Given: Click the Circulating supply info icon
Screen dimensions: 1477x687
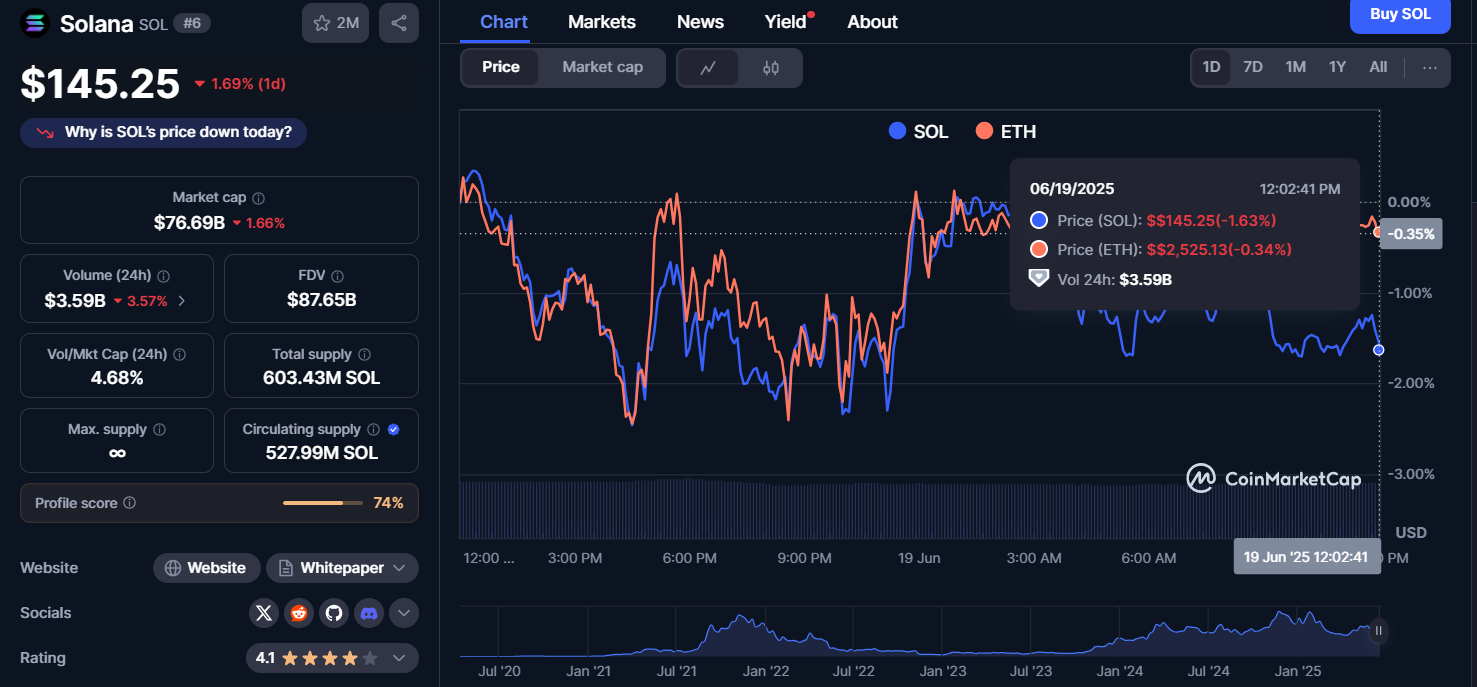Looking at the screenshot, I should (373, 429).
